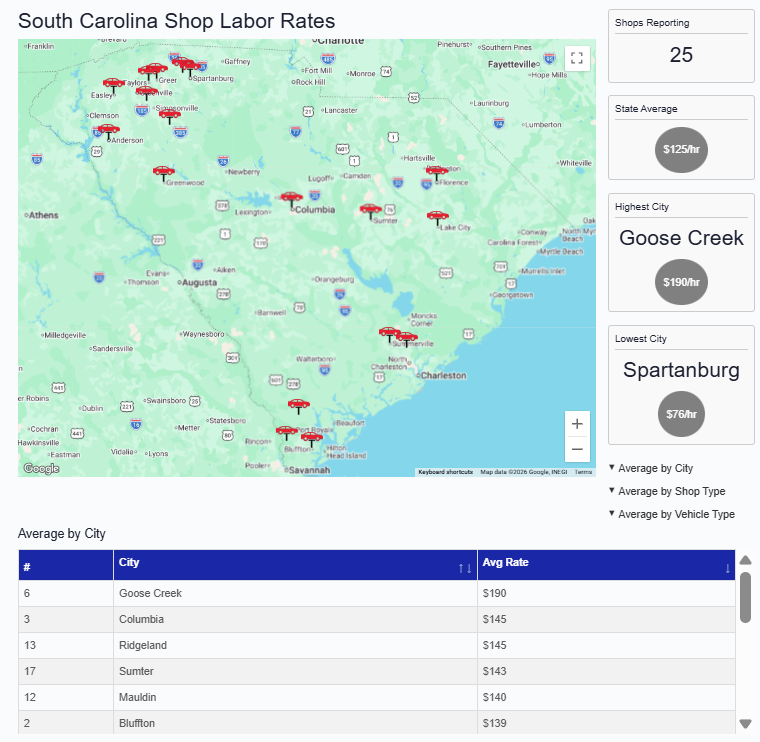Select the car marker at Greenwood
This screenshot has height=742, width=760.
coord(164,173)
